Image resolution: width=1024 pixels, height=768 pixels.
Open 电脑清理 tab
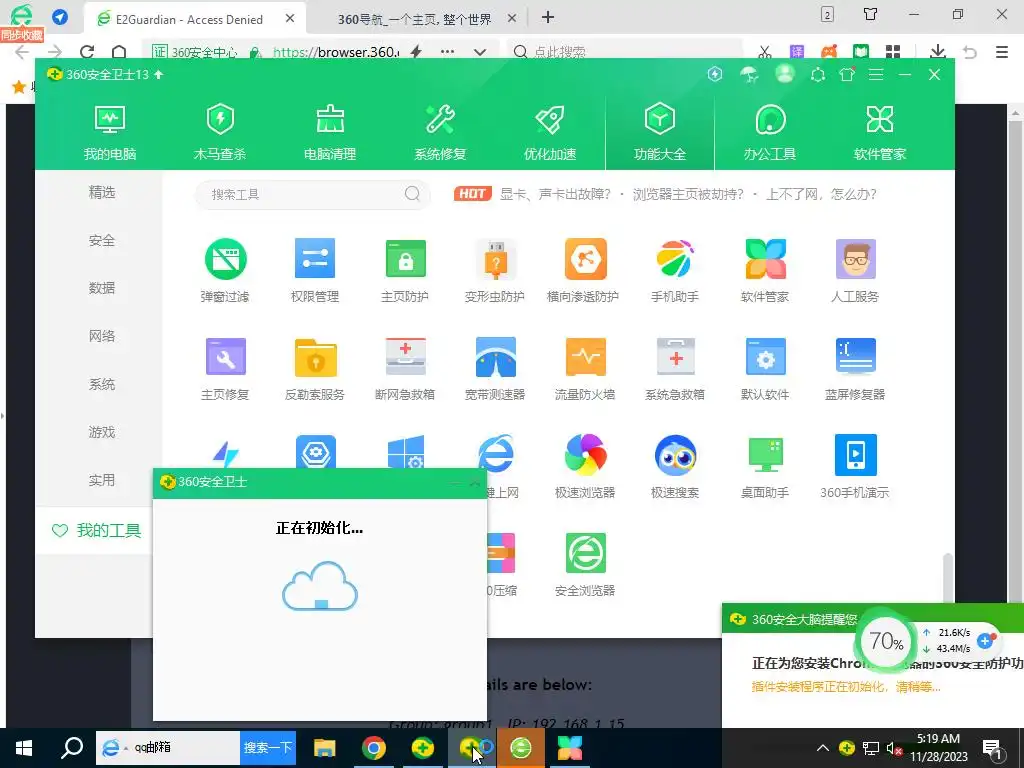[x=330, y=133]
